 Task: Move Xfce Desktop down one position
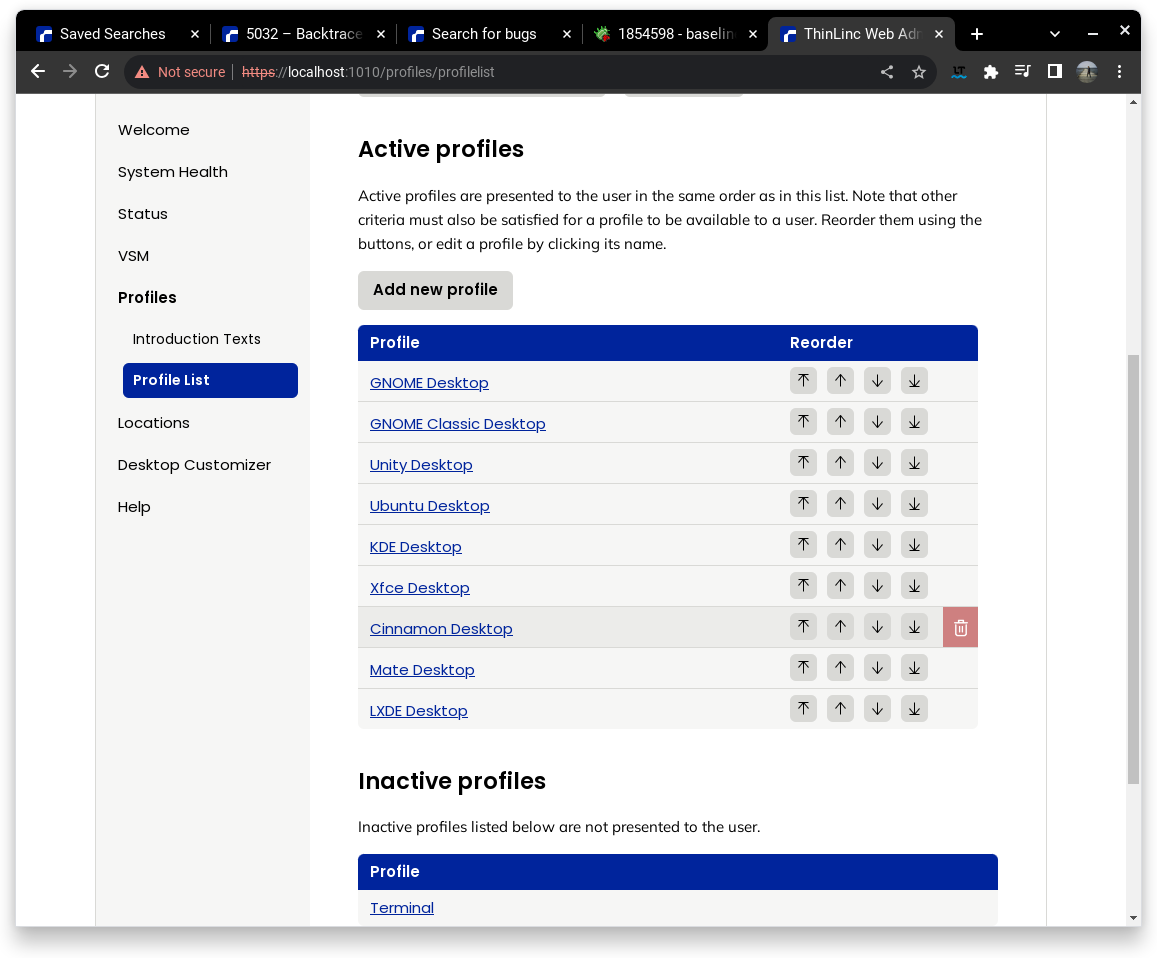877,585
